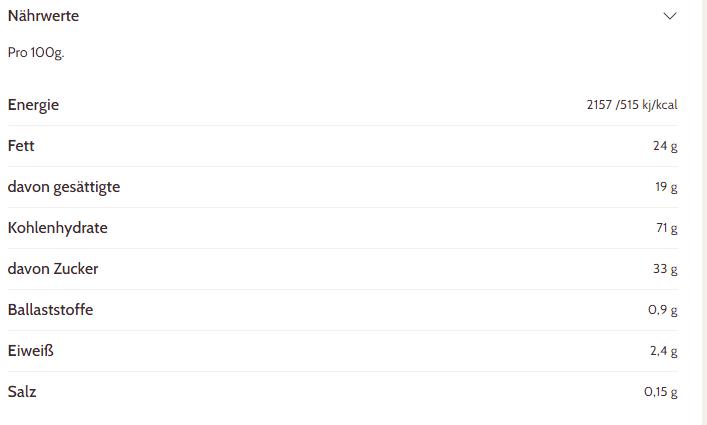Click the beige strip at the right edge
Viewport: 707px width, 425px height.
coord(701,212)
